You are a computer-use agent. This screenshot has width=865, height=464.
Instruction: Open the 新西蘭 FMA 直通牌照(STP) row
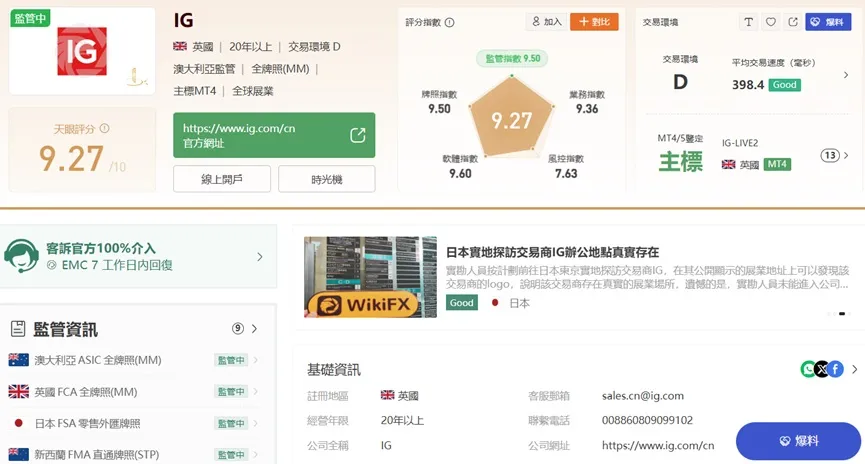[x=134, y=455]
